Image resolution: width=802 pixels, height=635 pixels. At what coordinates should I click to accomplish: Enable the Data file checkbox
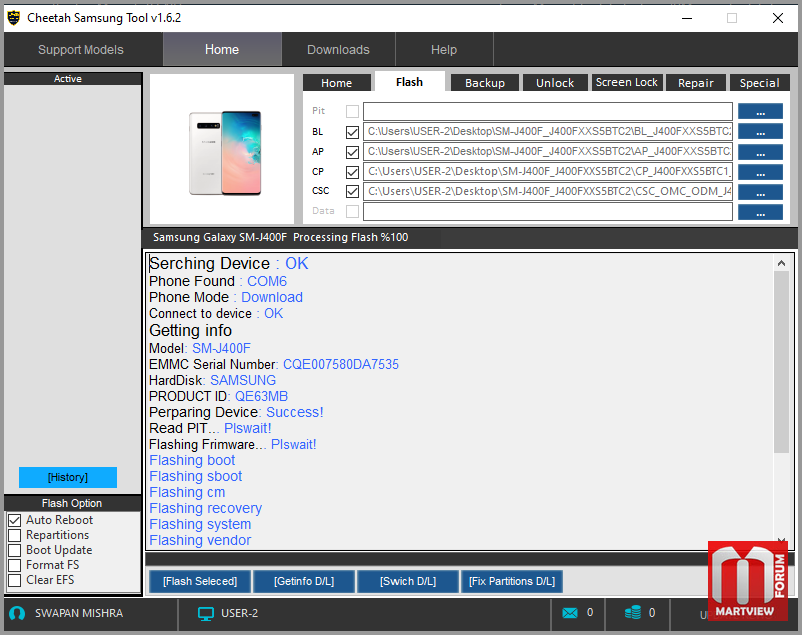coord(352,211)
